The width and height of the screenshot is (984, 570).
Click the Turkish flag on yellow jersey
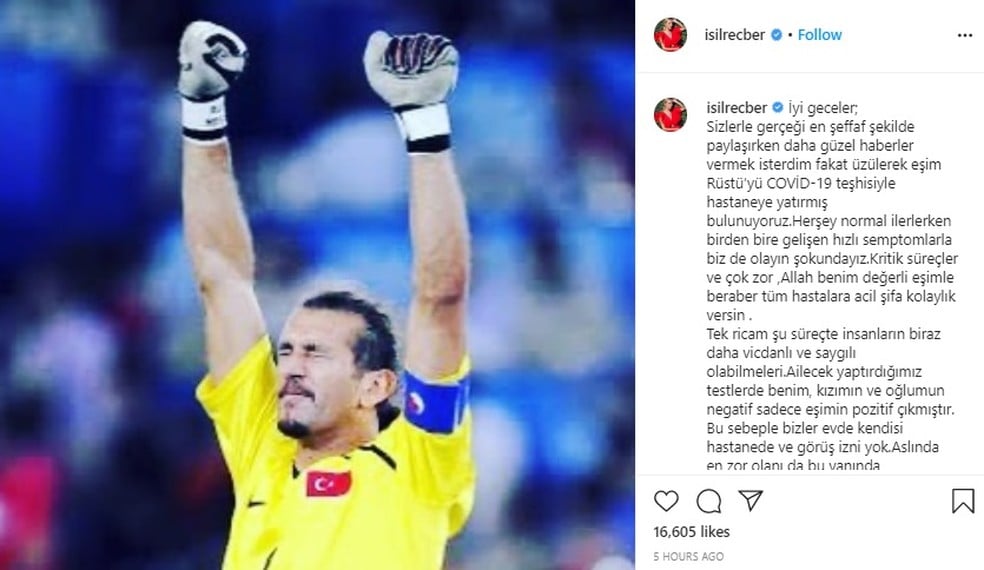328,483
